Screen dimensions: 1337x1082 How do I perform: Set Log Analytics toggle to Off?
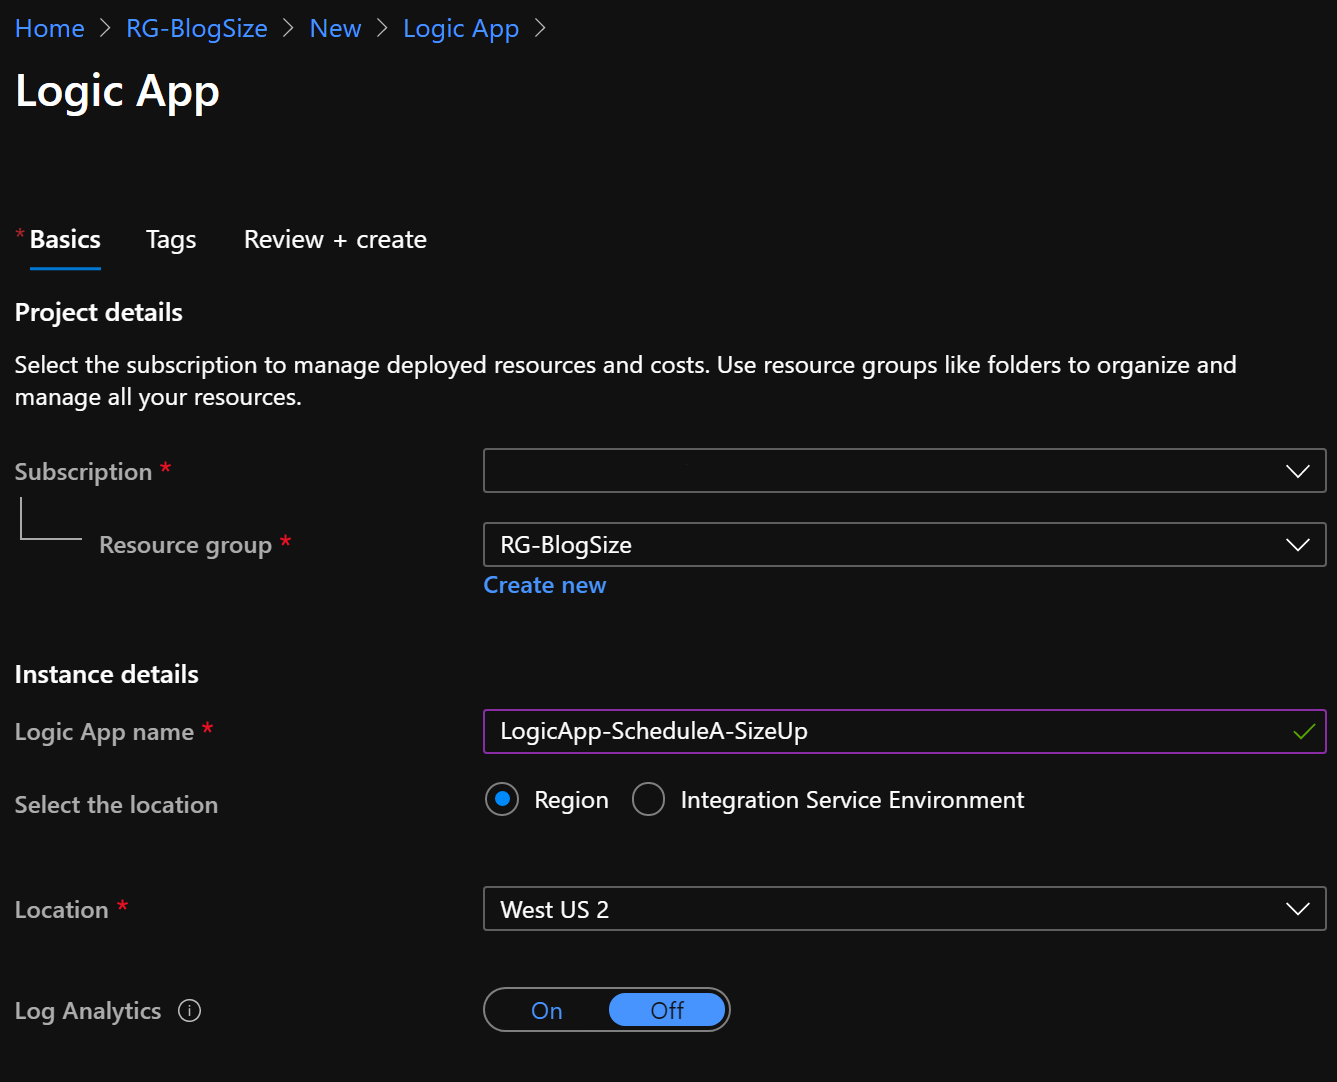667,1011
